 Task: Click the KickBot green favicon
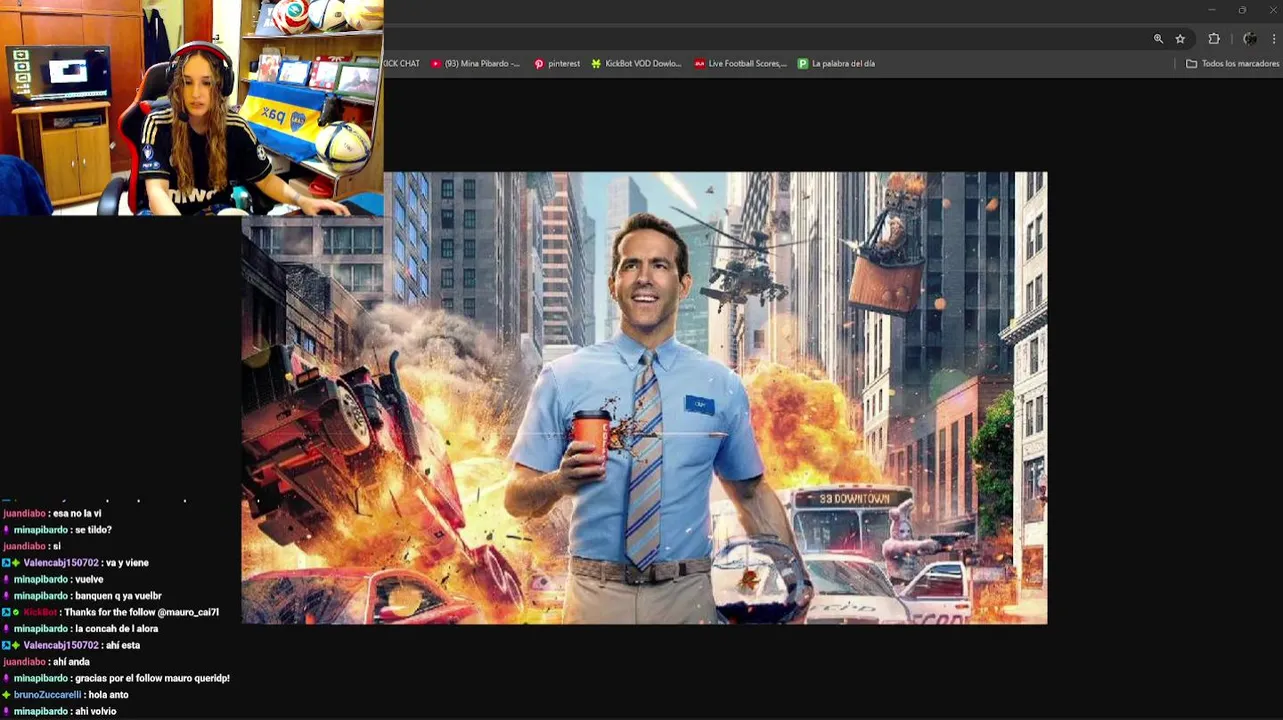596,63
